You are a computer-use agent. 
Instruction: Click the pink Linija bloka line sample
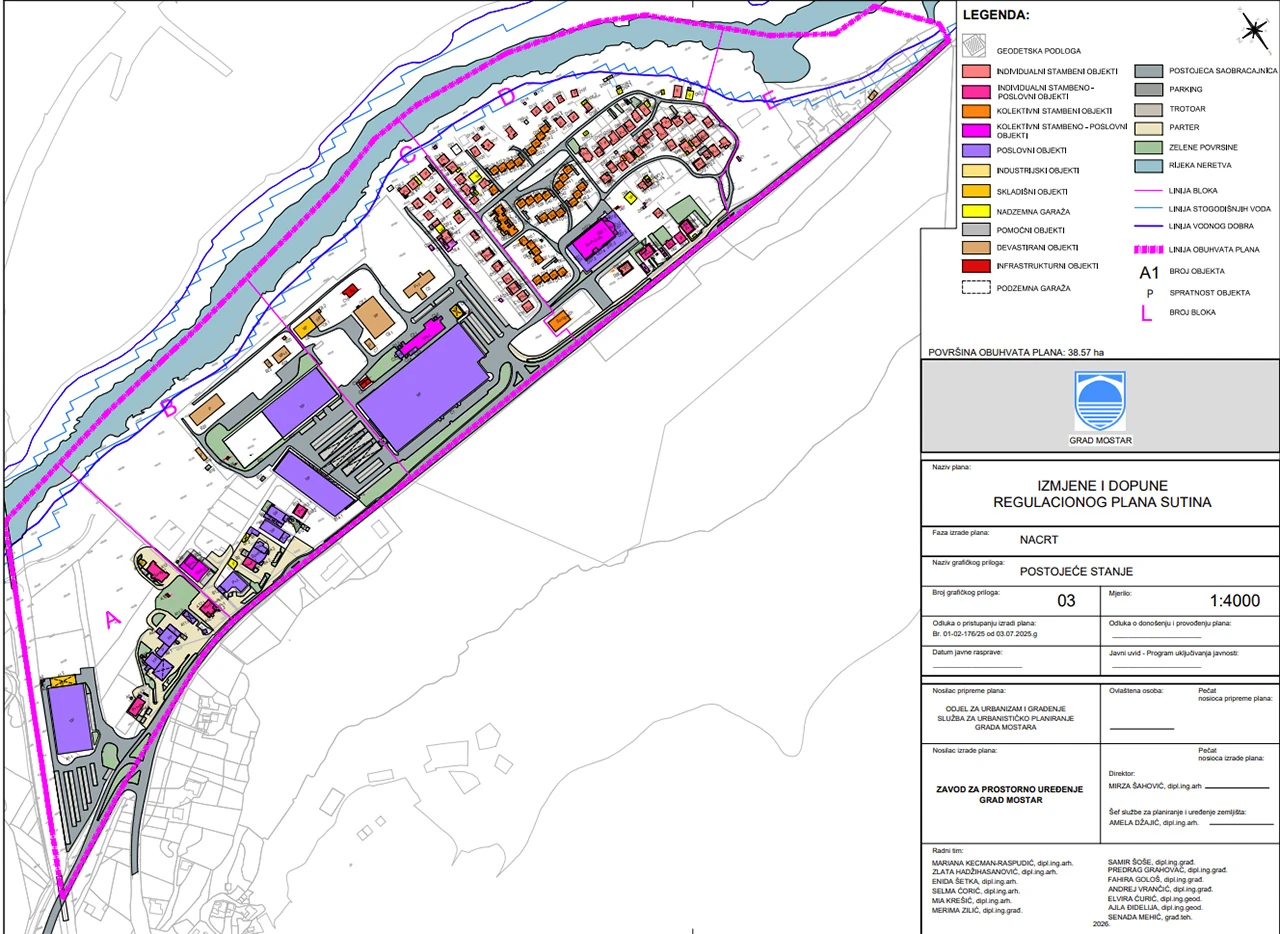coord(1149,188)
